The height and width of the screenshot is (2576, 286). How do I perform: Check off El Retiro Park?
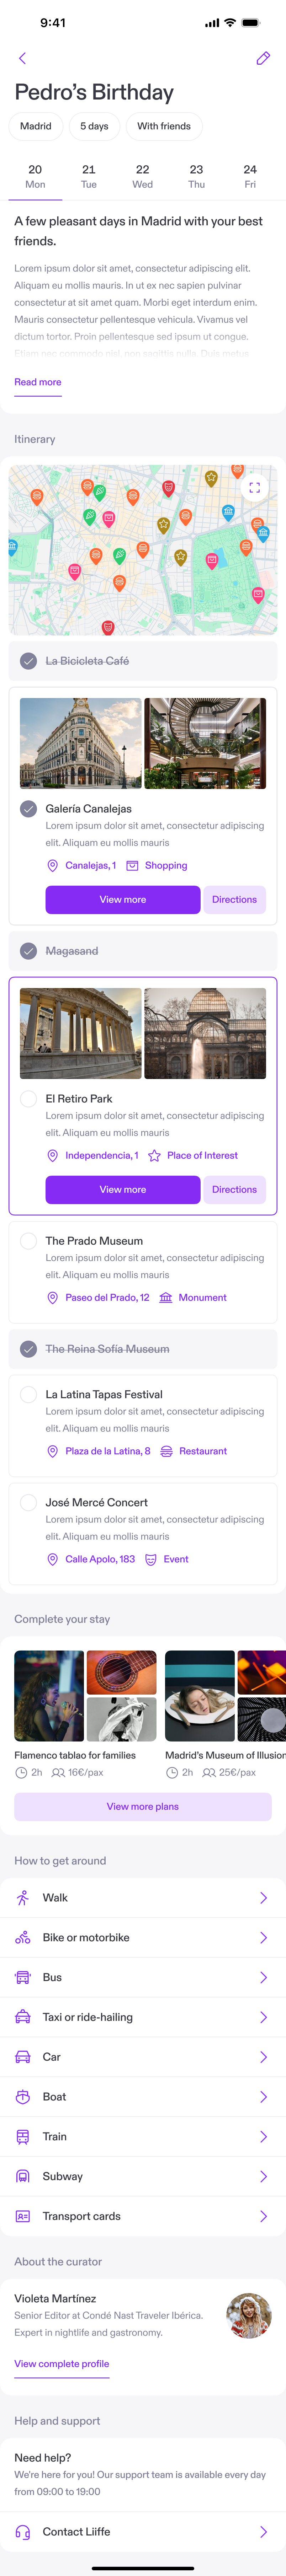tap(29, 1098)
